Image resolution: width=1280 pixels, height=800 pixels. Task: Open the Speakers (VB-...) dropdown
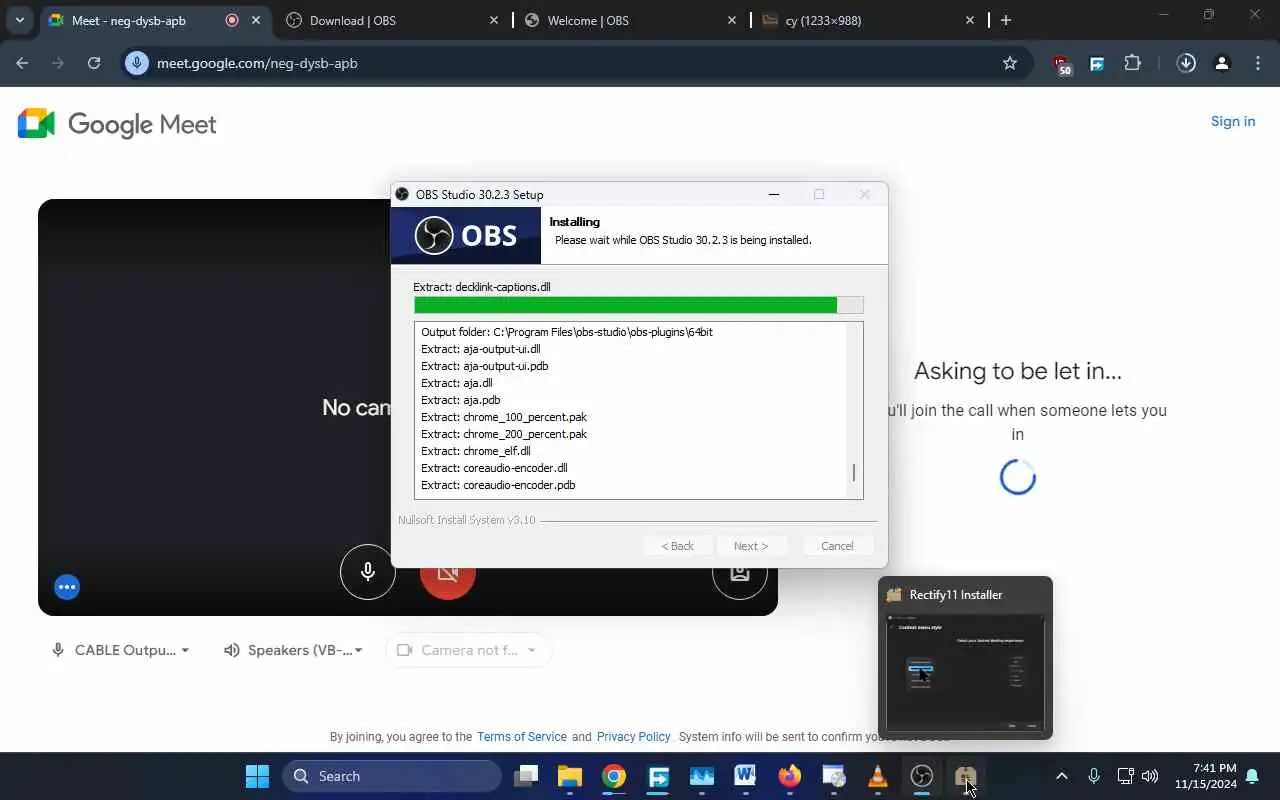293,650
